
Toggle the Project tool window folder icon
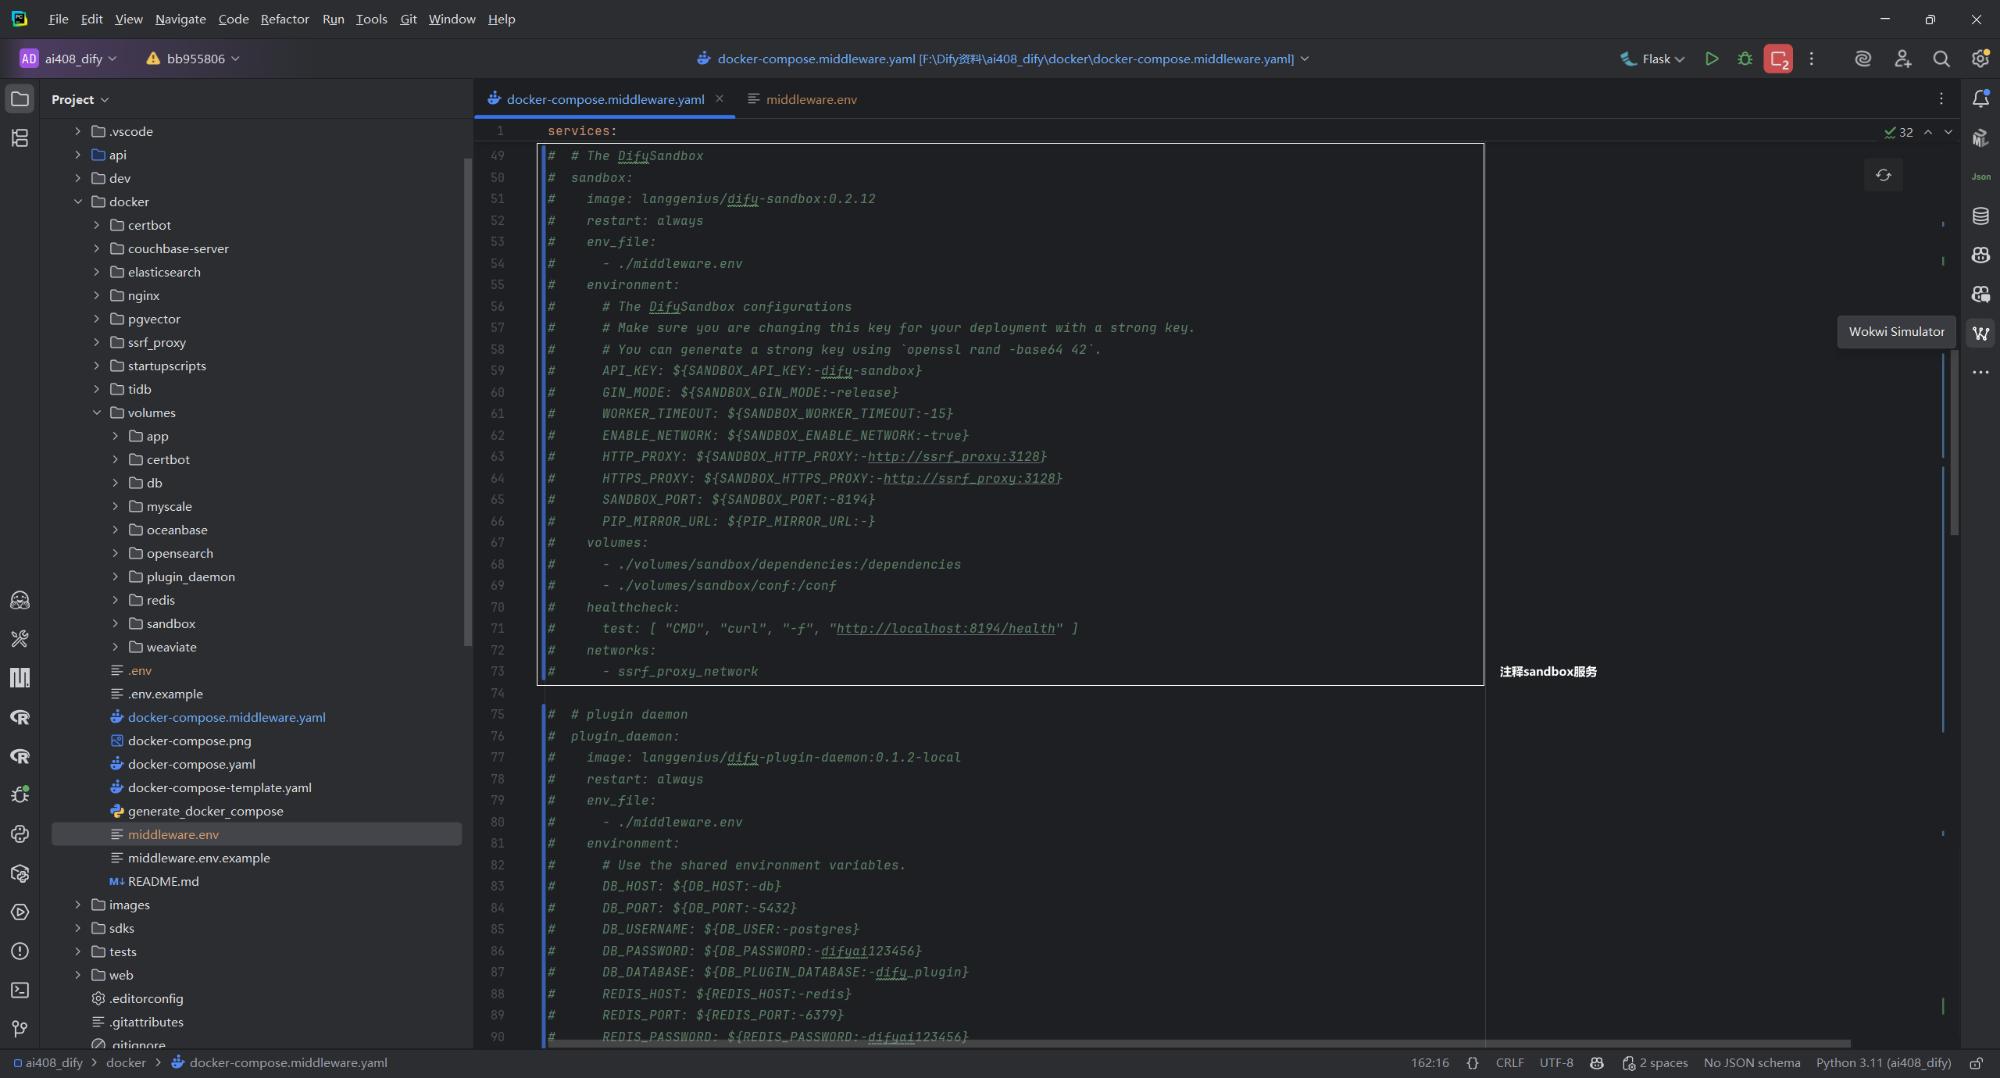click(x=19, y=99)
